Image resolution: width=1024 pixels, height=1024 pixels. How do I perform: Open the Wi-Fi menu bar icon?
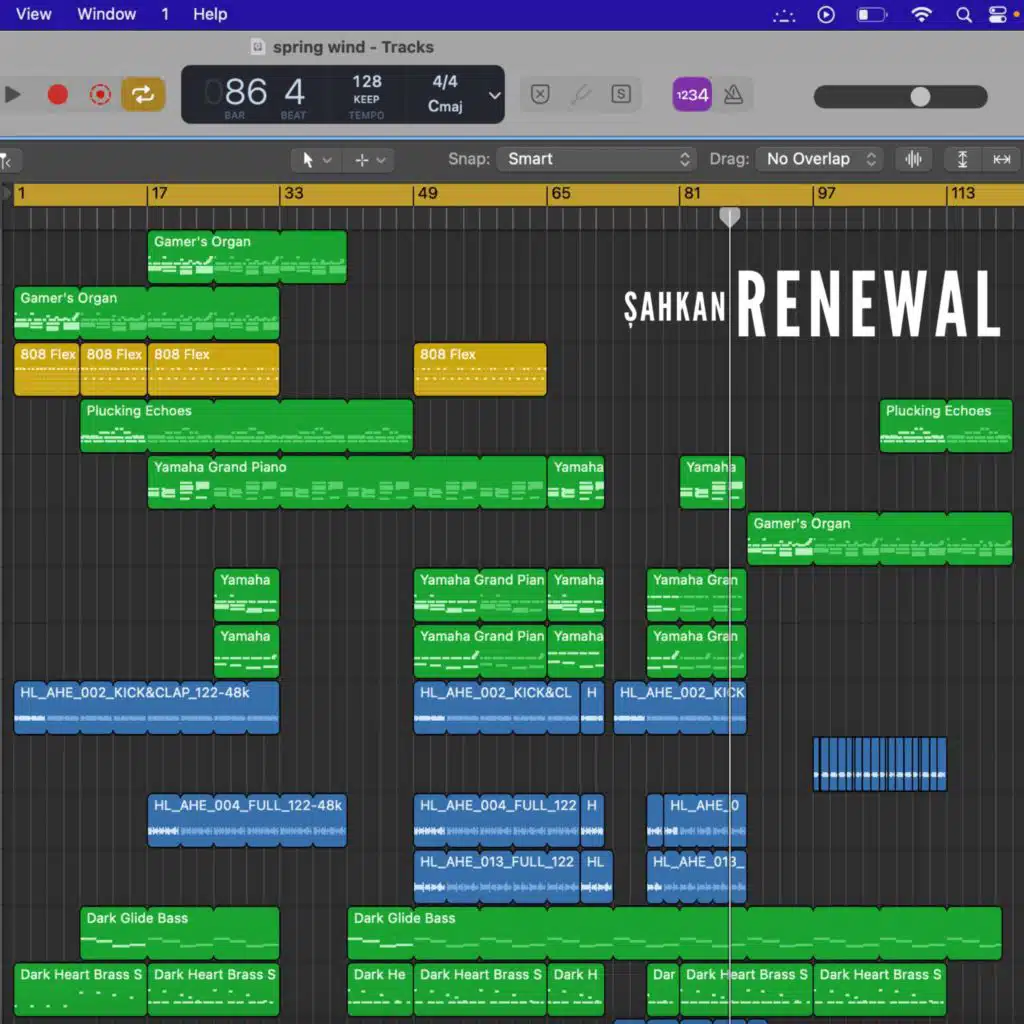pos(921,14)
